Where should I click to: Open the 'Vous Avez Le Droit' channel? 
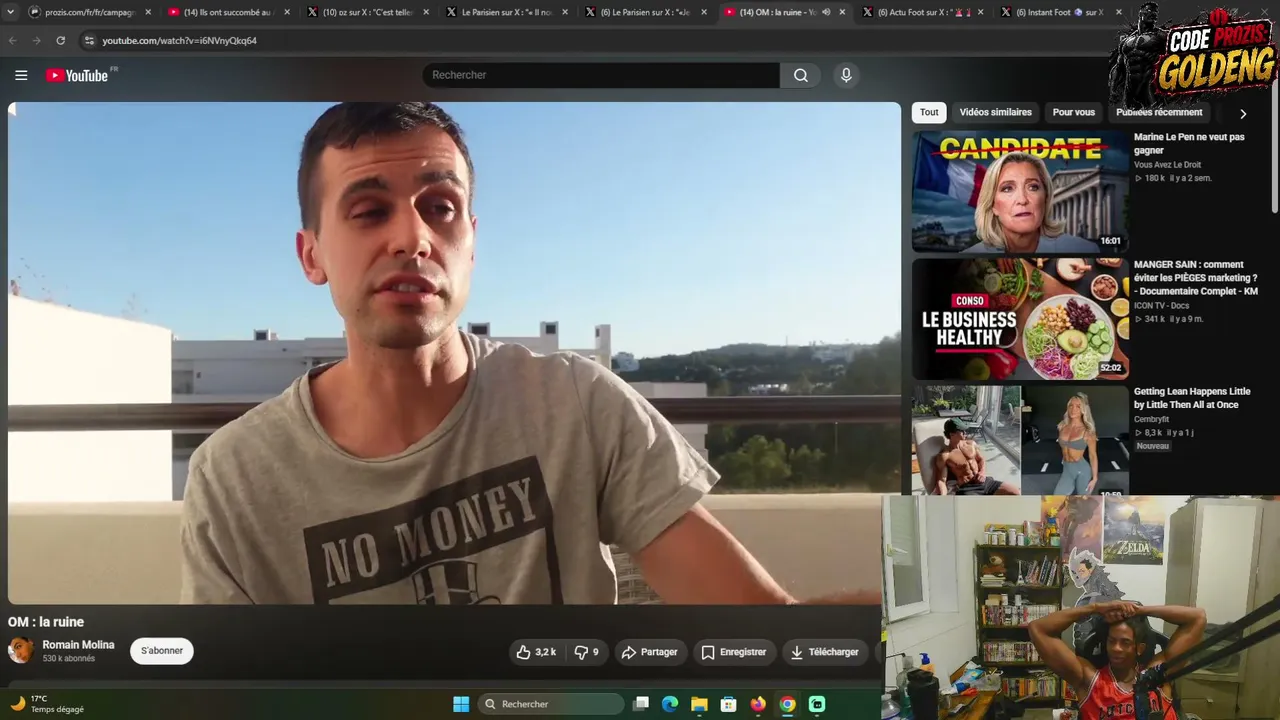pos(1168,165)
